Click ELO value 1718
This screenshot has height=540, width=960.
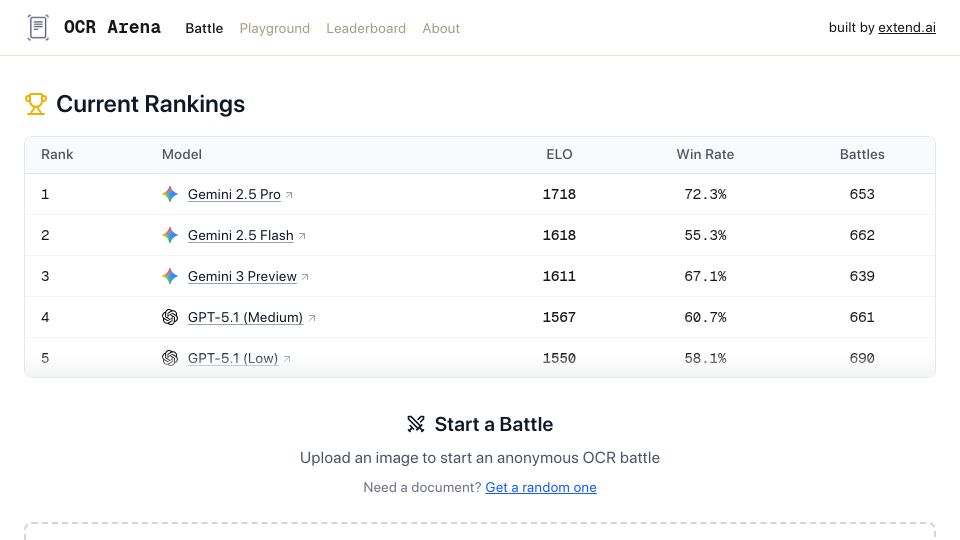coord(559,194)
